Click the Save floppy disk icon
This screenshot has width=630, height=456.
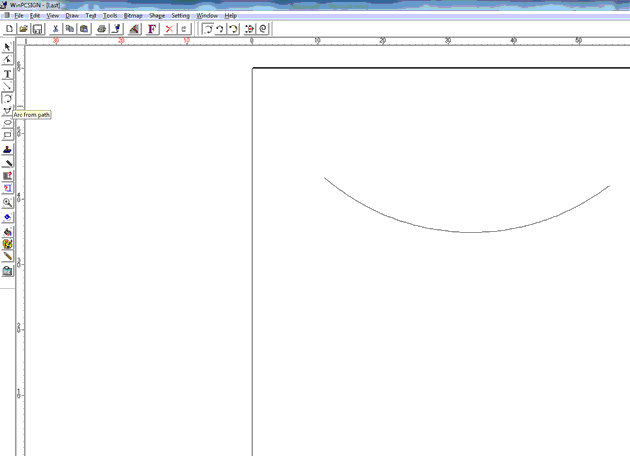point(37,29)
